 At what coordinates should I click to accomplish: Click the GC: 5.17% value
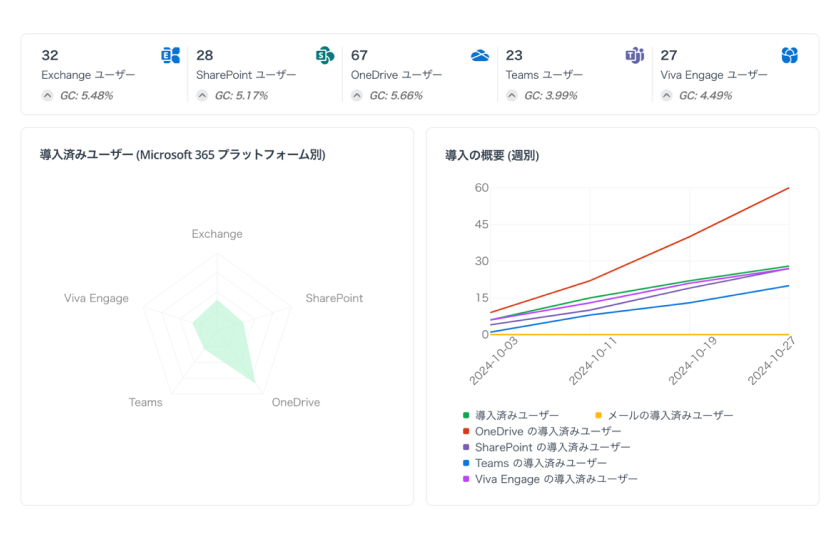[x=241, y=96]
